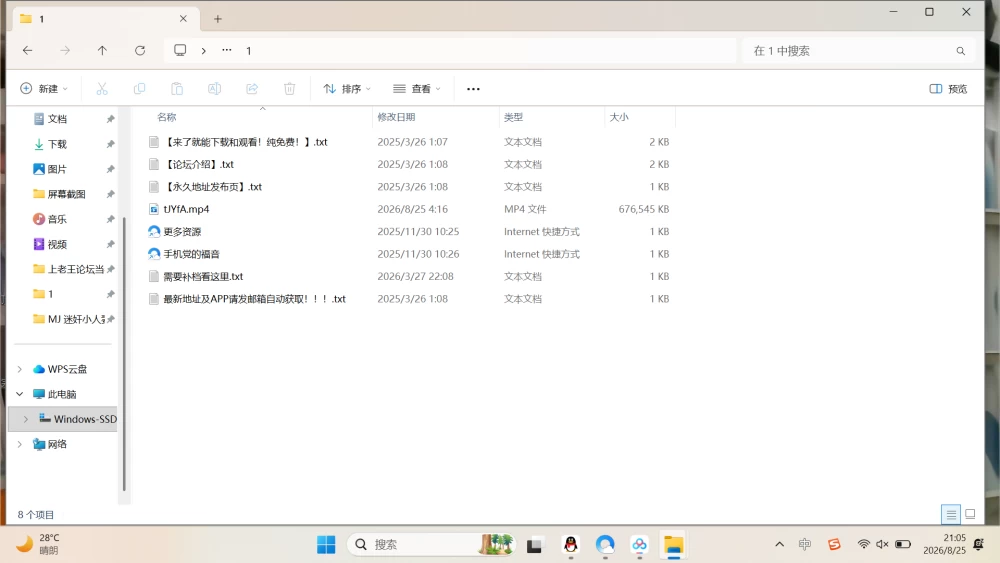1000x563 pixels.
Task: Click the This PC icon in address bar
Action: tap(180, 50)
